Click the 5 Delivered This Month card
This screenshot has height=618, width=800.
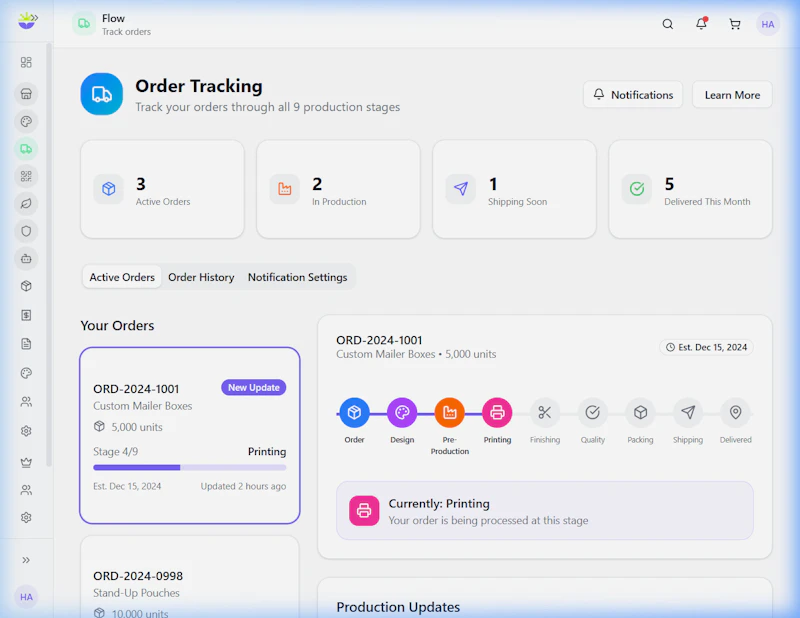pyautogui.click(x=690, y=189)
